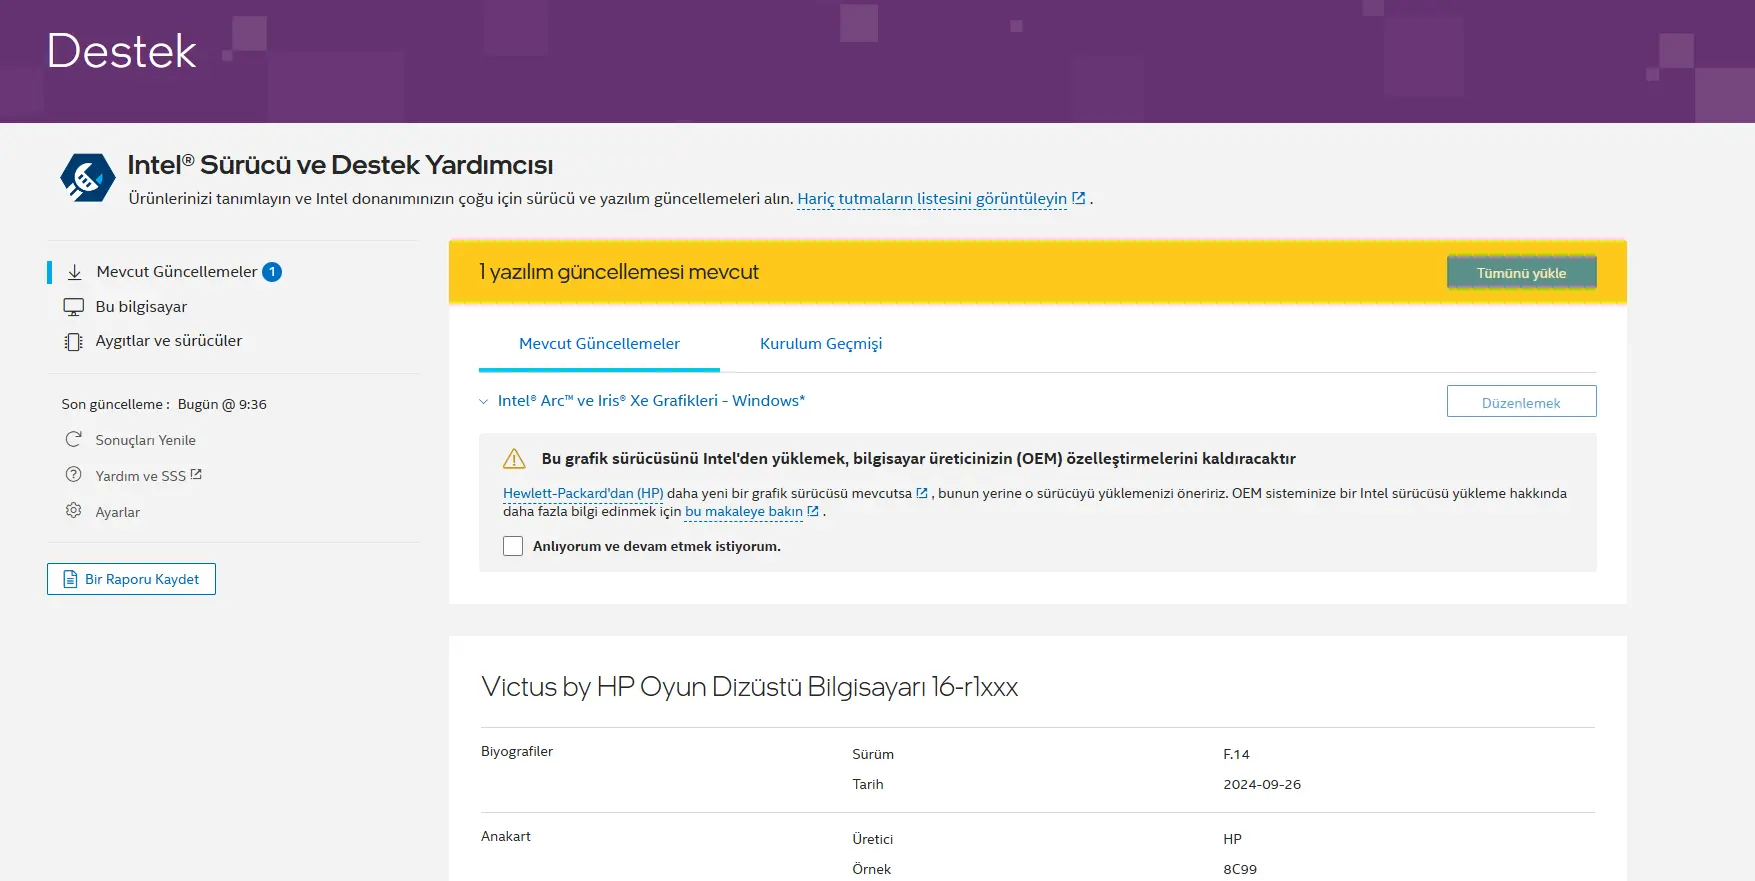Click Sonuçları Yenile link
The image size is (1755, 881).
(146, 440)
